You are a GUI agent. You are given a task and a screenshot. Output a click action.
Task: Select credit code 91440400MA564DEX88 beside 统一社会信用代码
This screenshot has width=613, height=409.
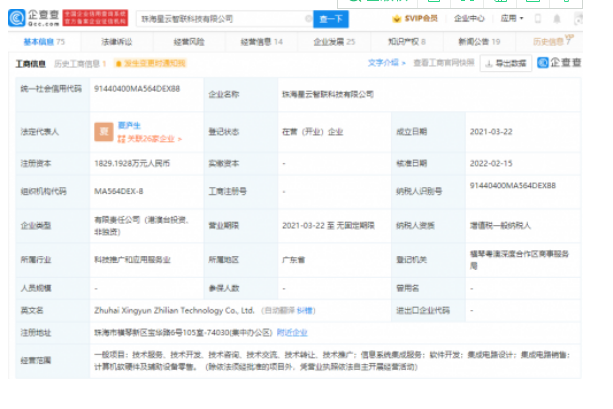click(x=137, y=89)
